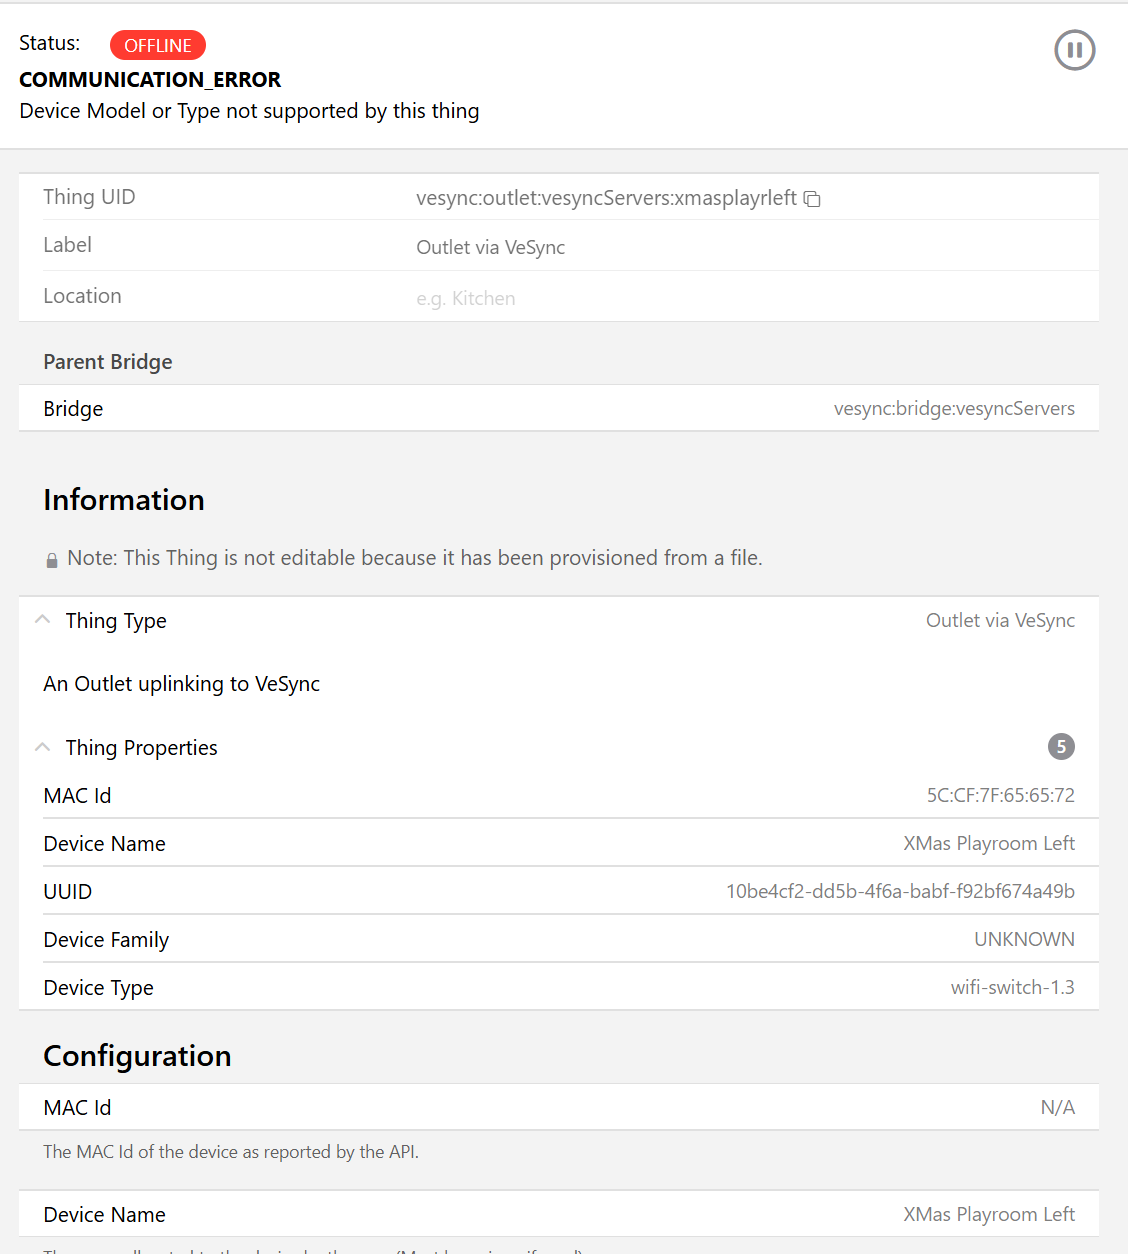The width and height of the screenshot is (1128, 1254).
Task: Open the Information section header
Action: [x=124, y=499]
